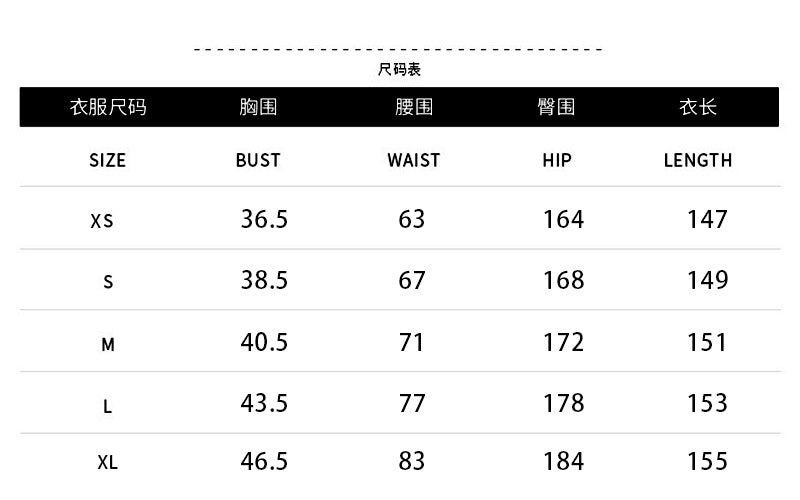Click the 胸围 column header
Screen dimensions: 800x500
coord(258,107)
